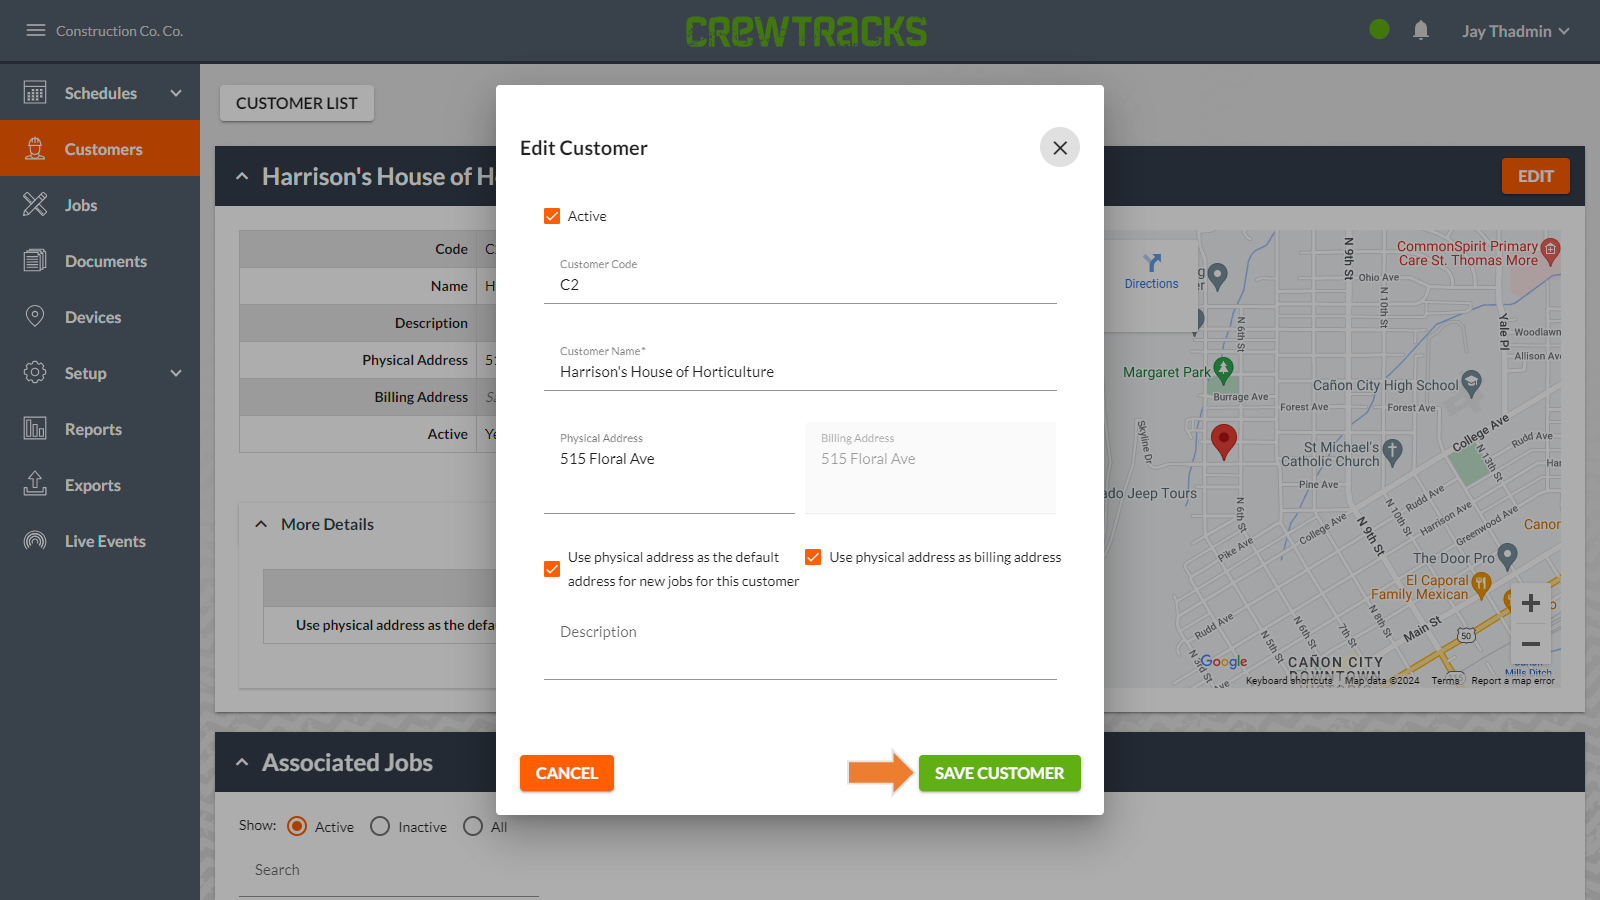The image size is (1600, 900).
Task: Click the Jobs tools icon
Action: pyautogui.click(x=35, y=205)
